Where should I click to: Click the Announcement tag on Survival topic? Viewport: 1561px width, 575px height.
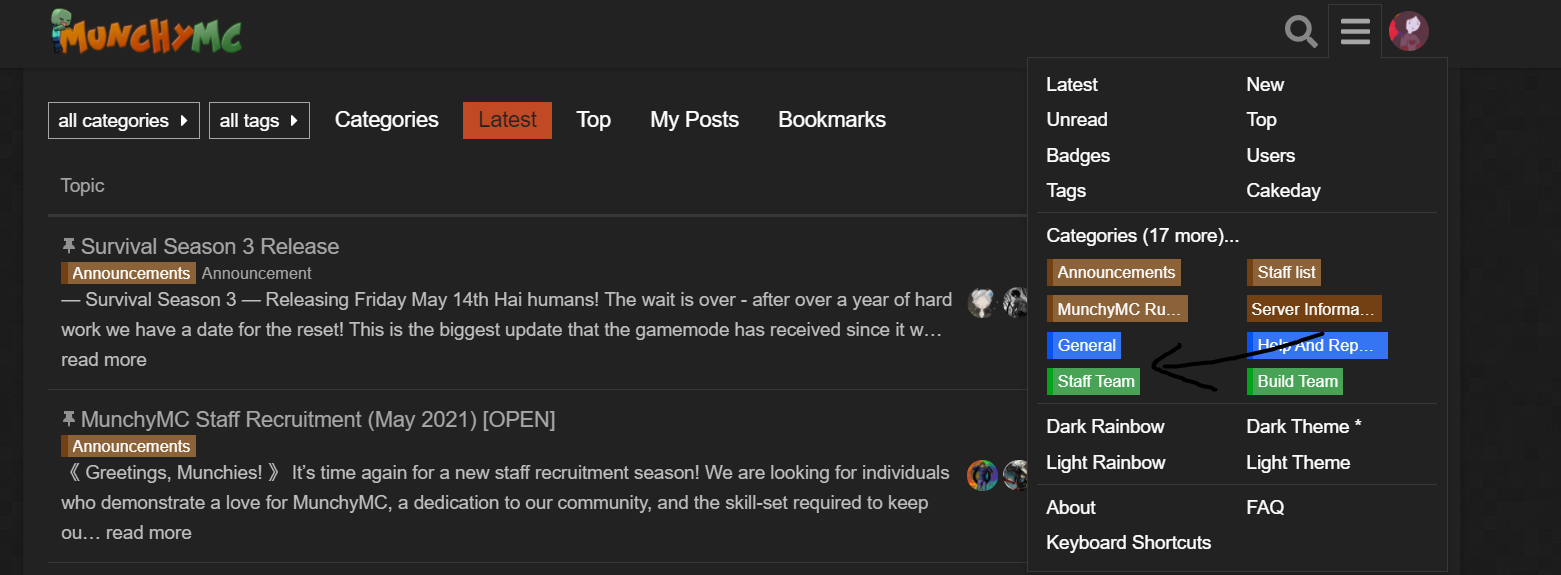click(256, 273)
